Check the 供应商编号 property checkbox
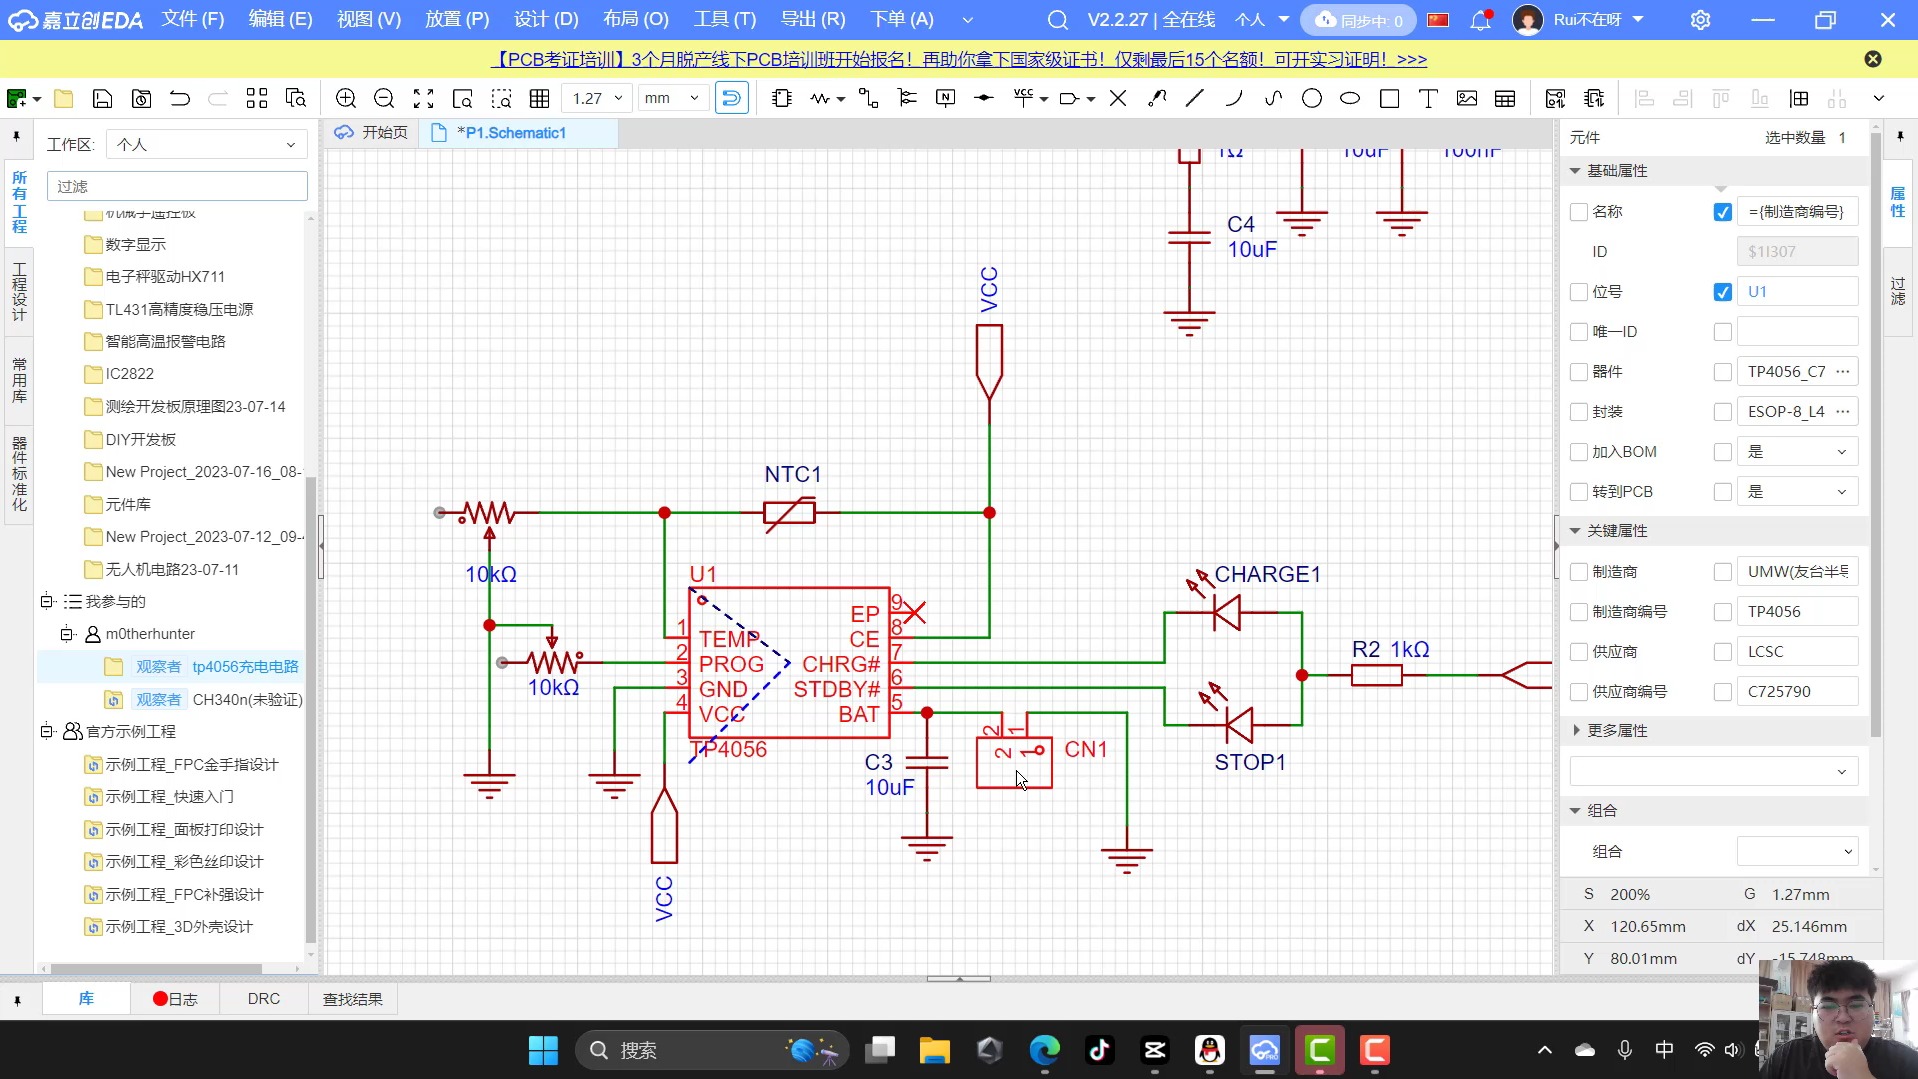The width and height of the screenshot is (1918, 1079). 1579,692
